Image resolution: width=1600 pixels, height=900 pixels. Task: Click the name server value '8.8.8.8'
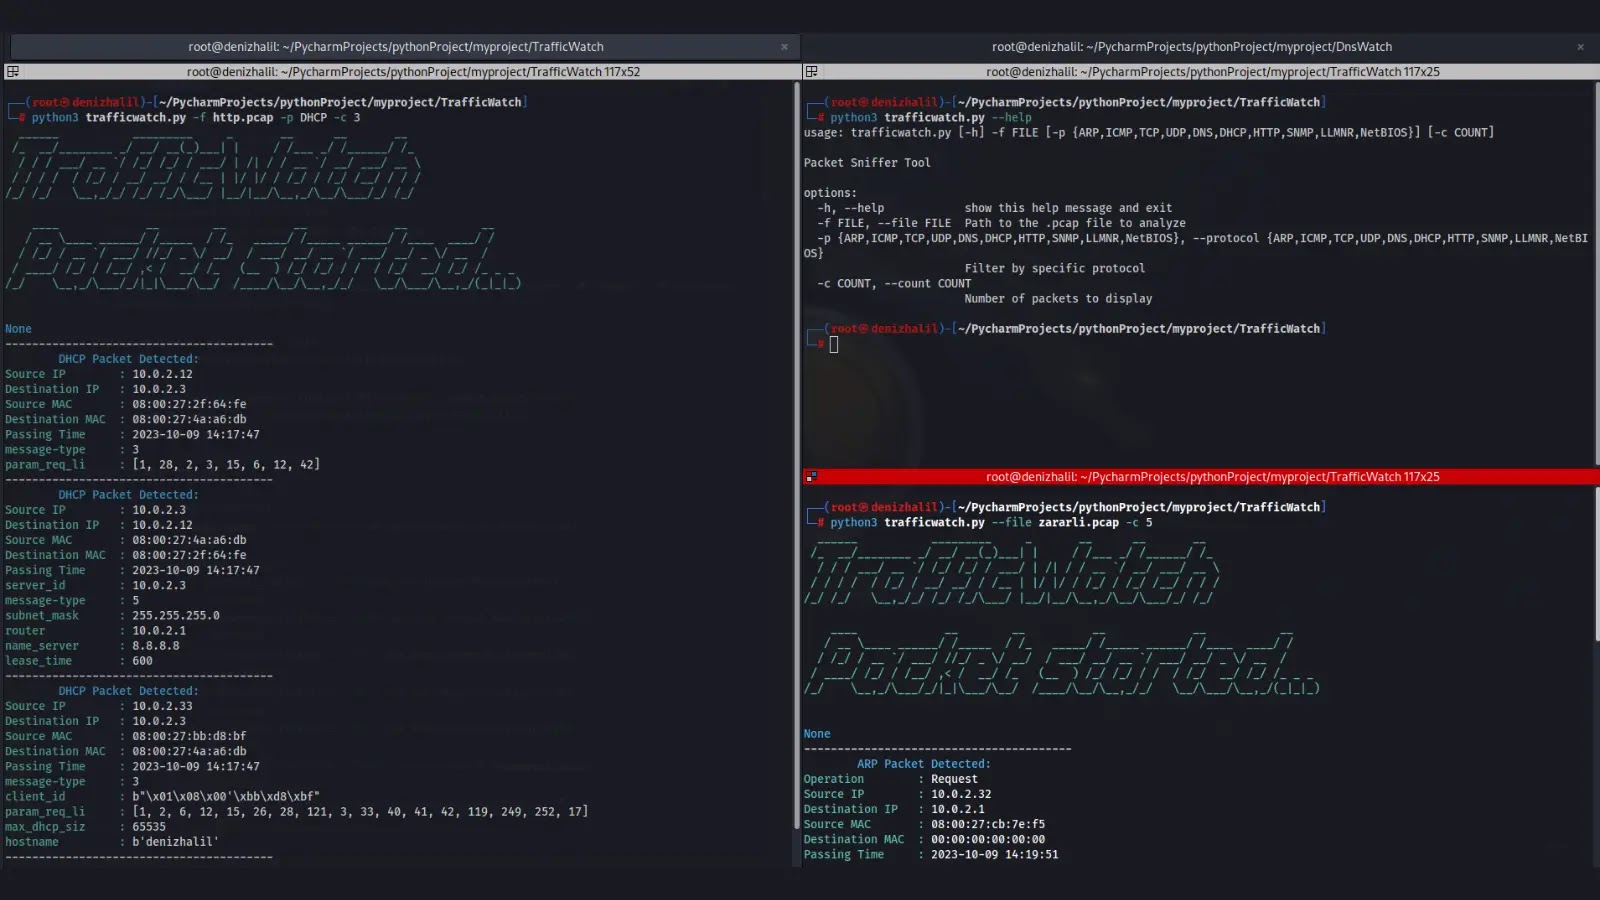pos(156,645)
